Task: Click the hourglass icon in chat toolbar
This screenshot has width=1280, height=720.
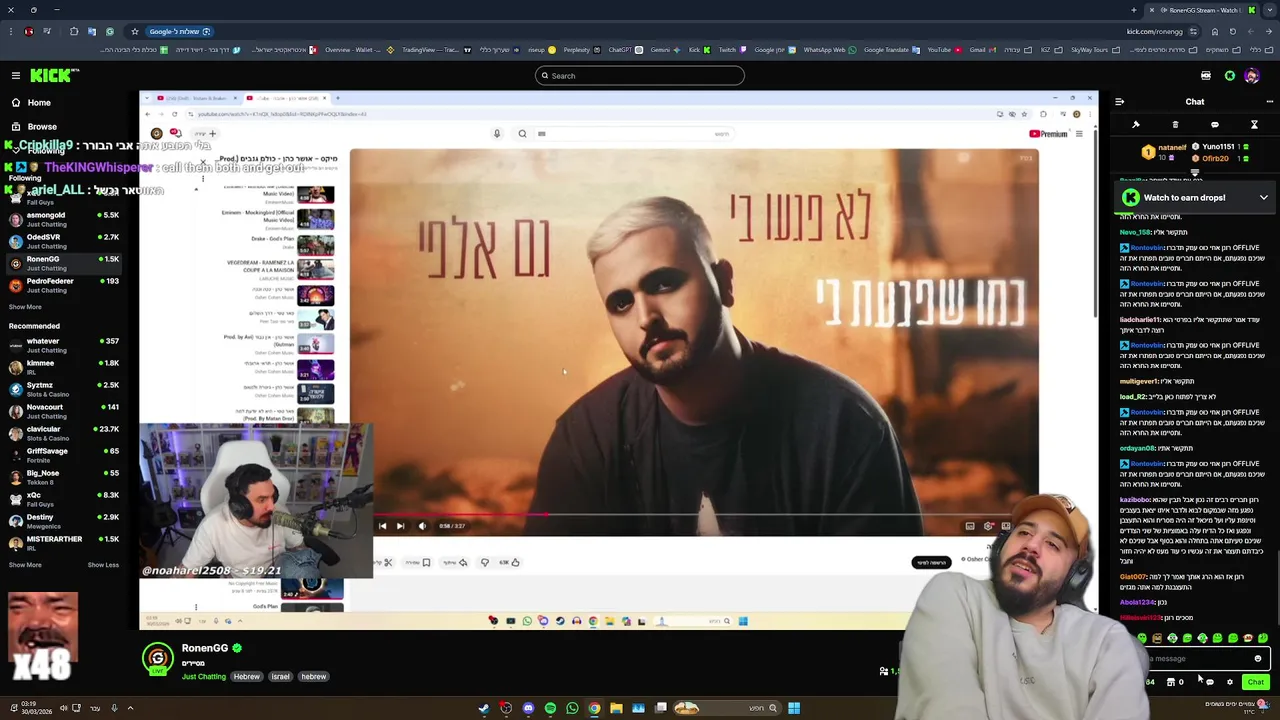Action: (1254, 125)
